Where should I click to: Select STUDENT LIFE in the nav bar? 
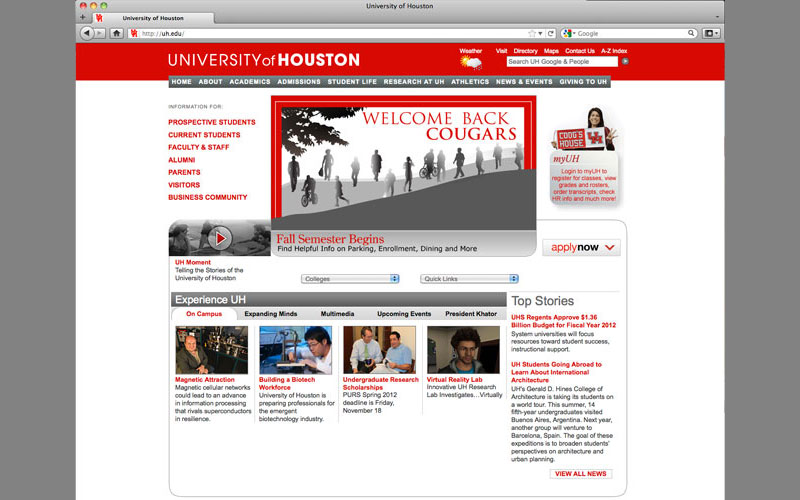click(x=352, y=82)
